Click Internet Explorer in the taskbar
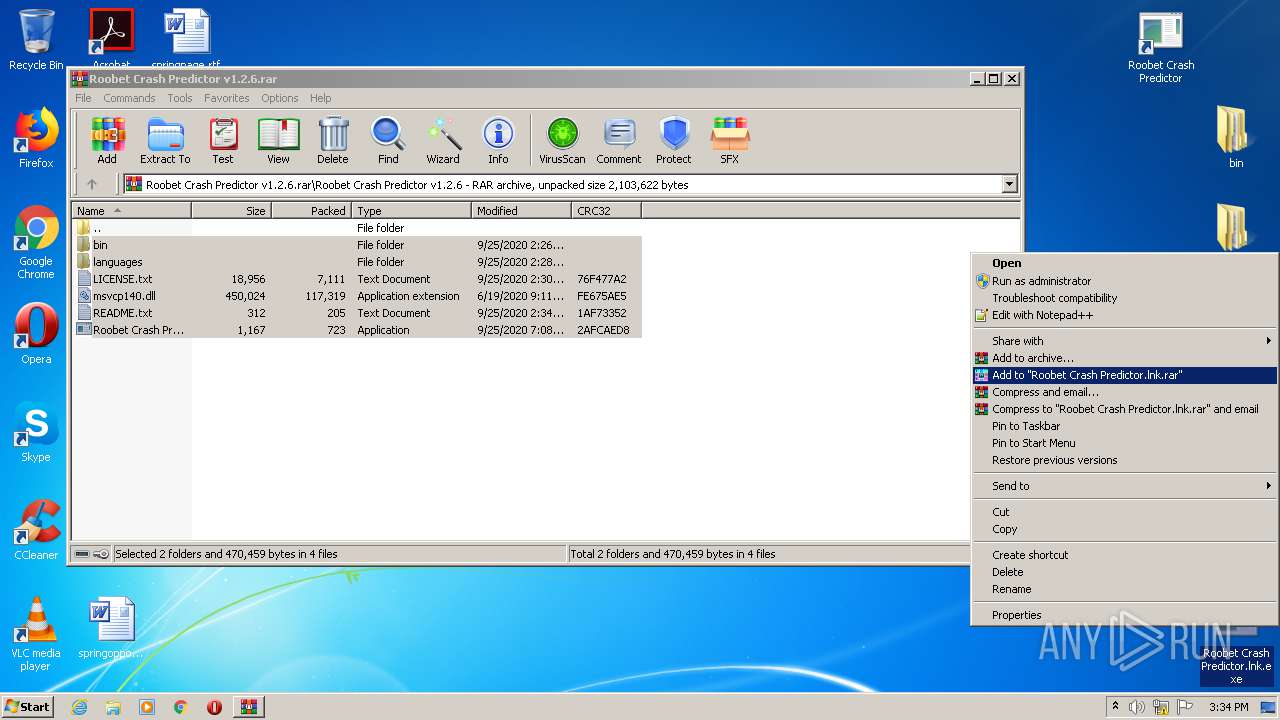The image size is (1280, 720). pyautogui.click(x=79, y=707)
